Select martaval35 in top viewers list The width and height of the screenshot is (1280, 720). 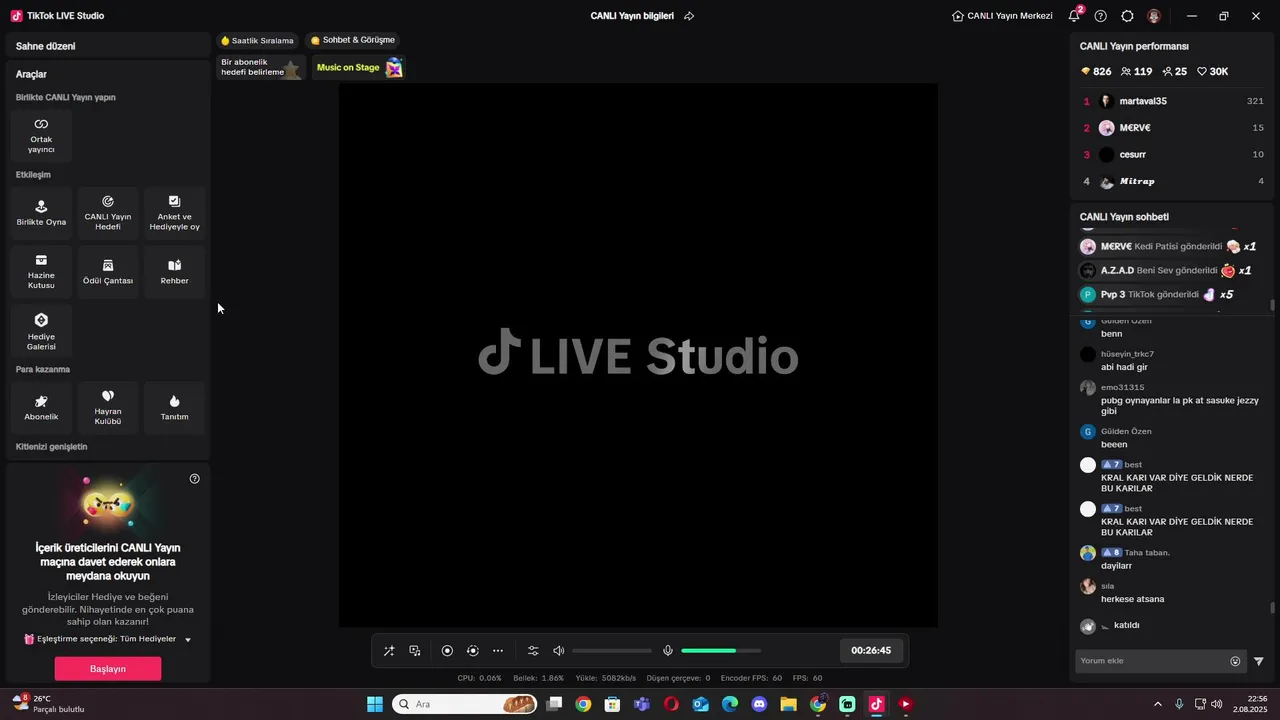1174,101
